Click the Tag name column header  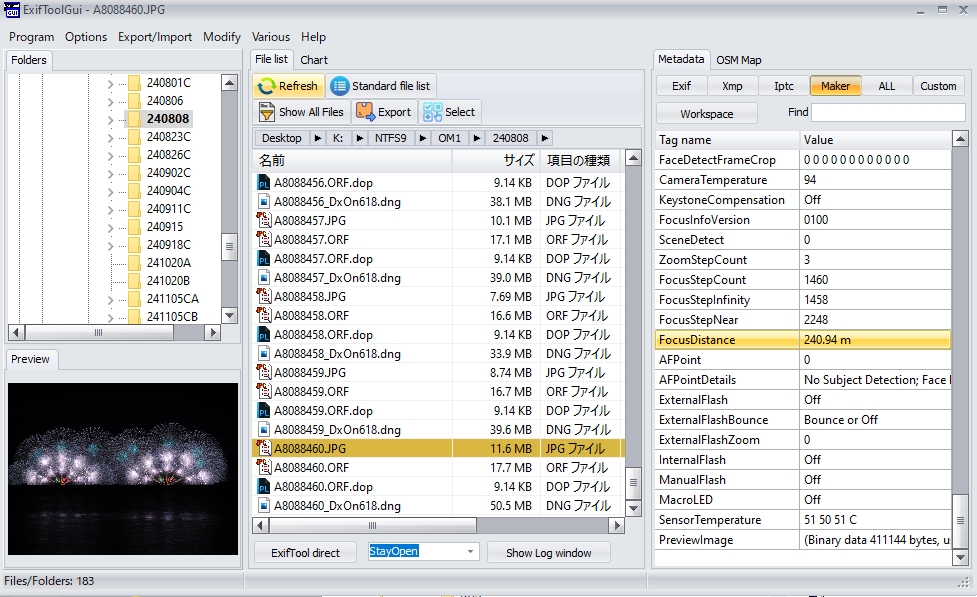(x=727, y=140)
